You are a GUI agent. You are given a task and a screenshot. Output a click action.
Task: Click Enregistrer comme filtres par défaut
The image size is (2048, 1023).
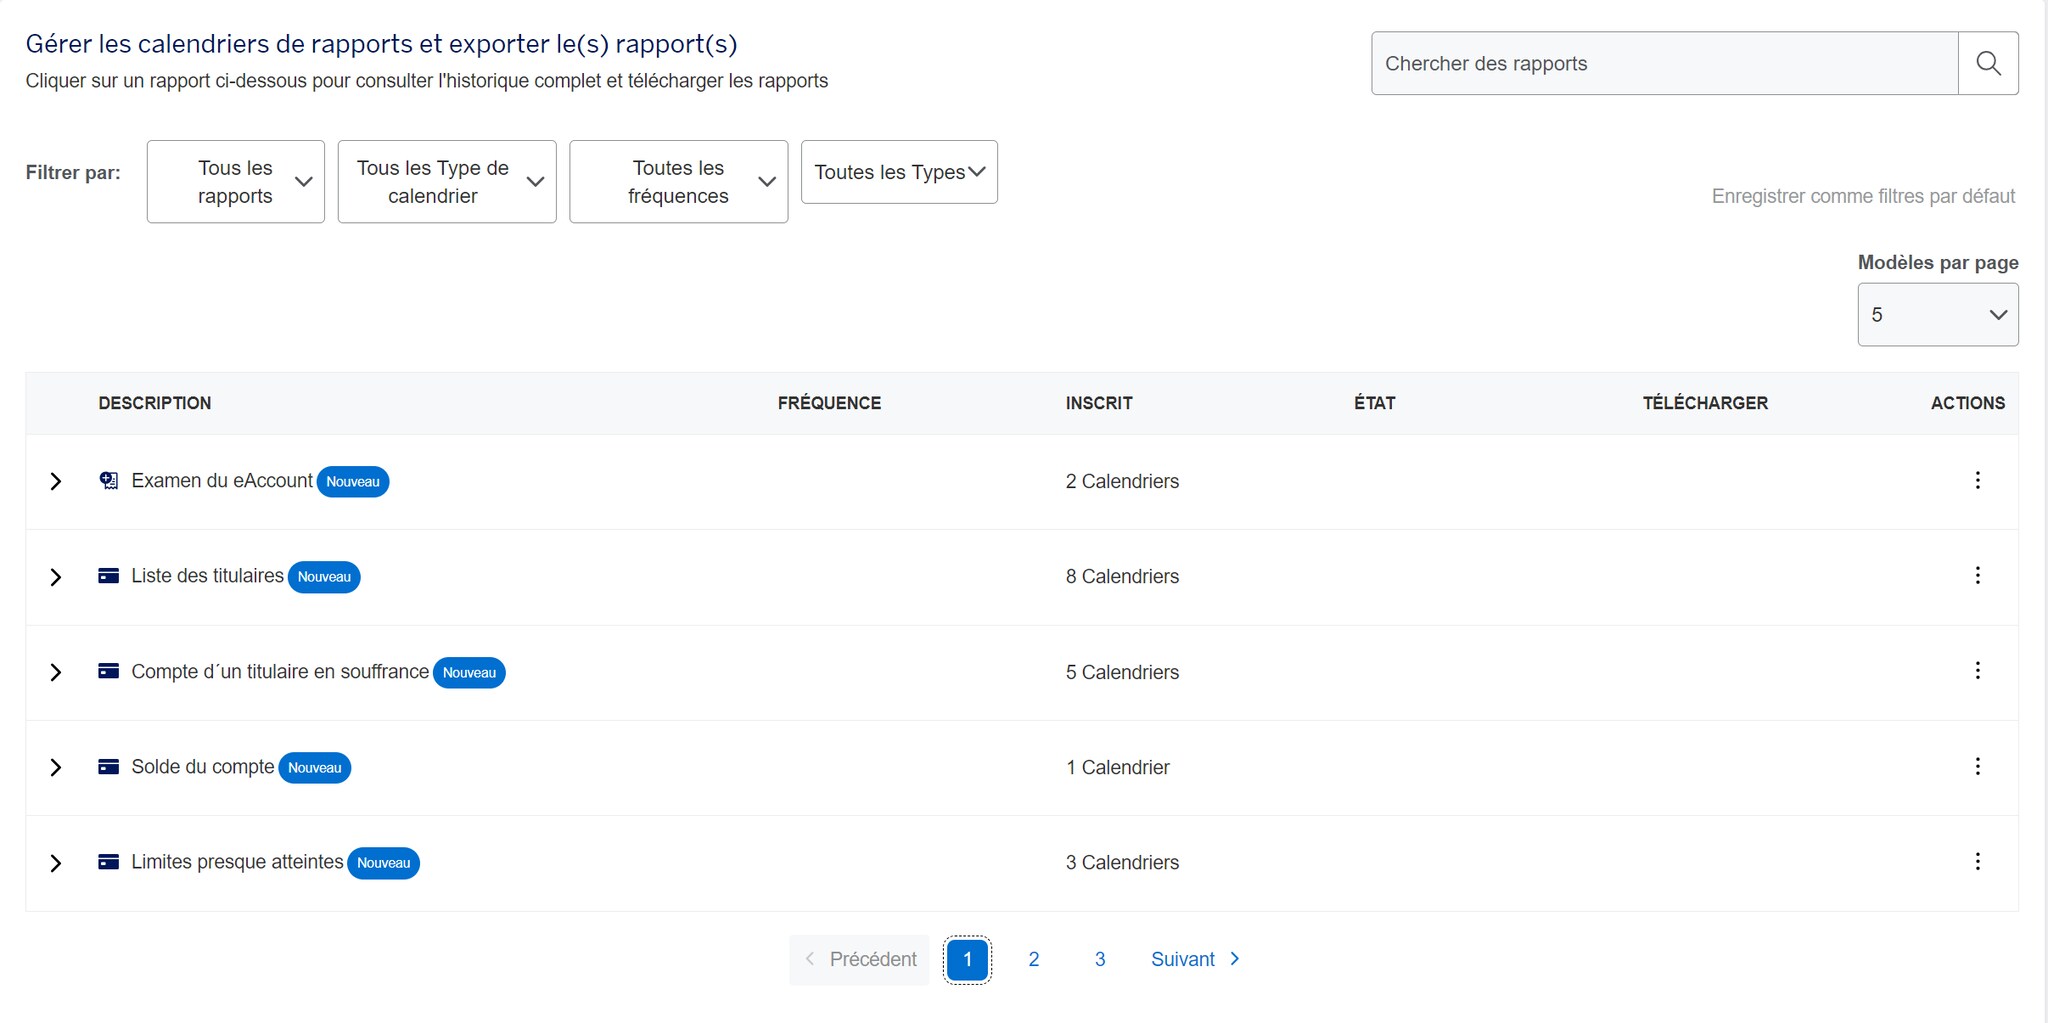click(1862, 196)
